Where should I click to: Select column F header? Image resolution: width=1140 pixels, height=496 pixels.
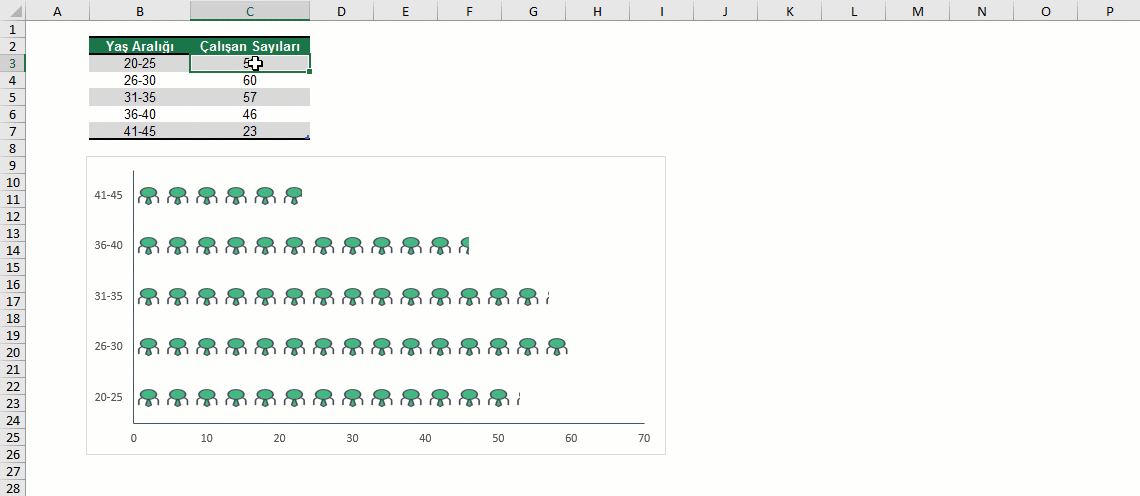(469, 11)
